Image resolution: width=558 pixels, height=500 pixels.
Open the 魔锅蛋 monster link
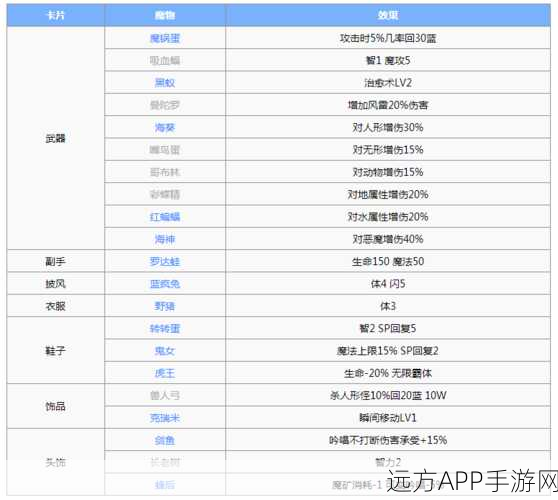[165, 38]
